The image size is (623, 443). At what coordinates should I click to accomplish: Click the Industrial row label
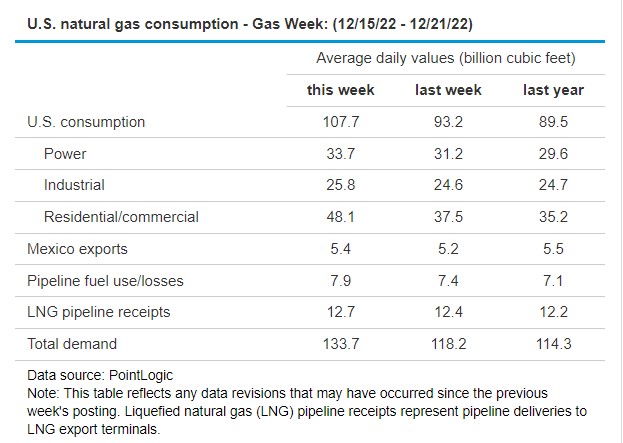pyautogui.click(x=74, y=185)
